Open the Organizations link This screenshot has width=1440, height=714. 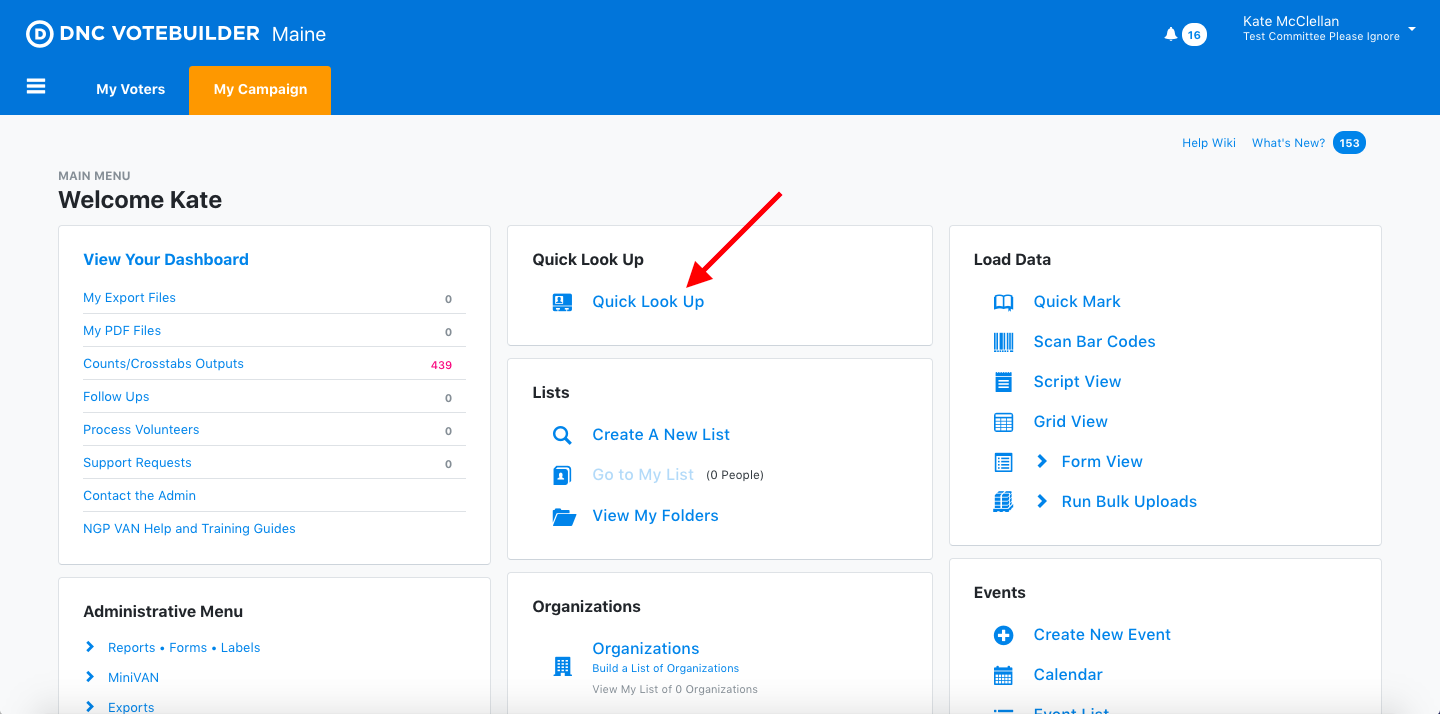click(x=646, y=649)
